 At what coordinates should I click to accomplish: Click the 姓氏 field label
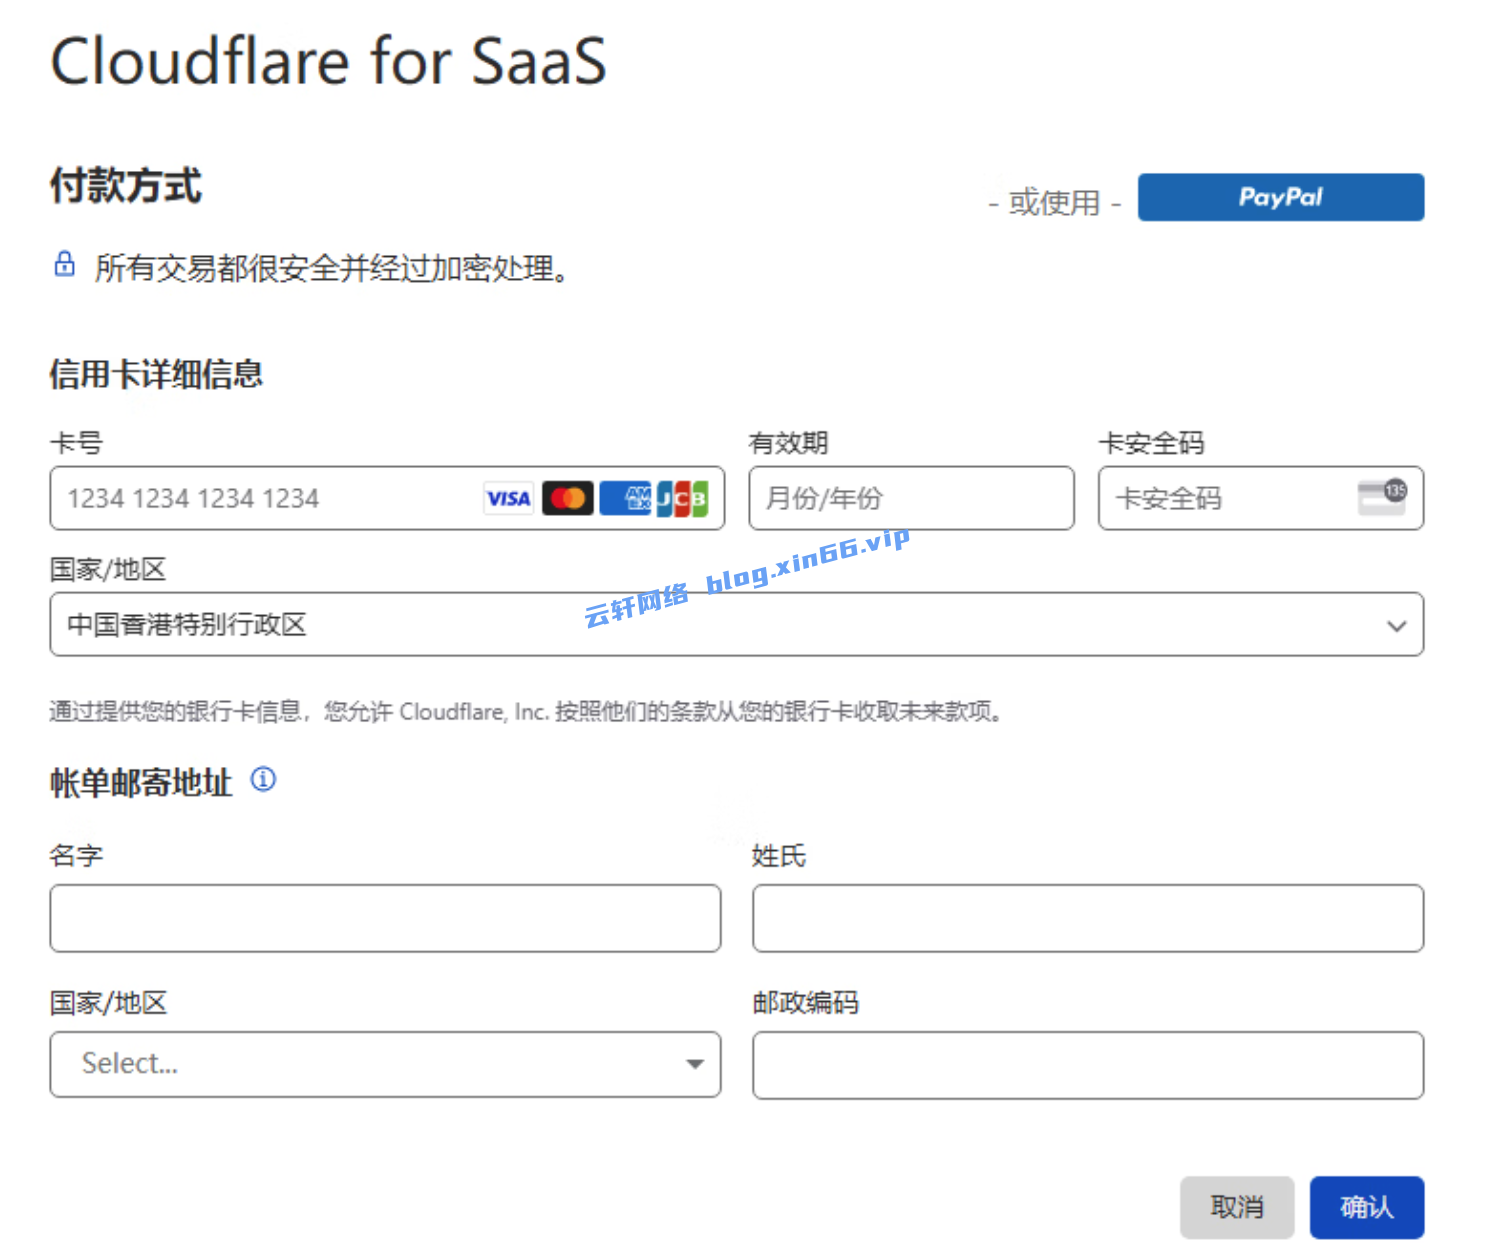pyautogui.click(x=779, y=856)
